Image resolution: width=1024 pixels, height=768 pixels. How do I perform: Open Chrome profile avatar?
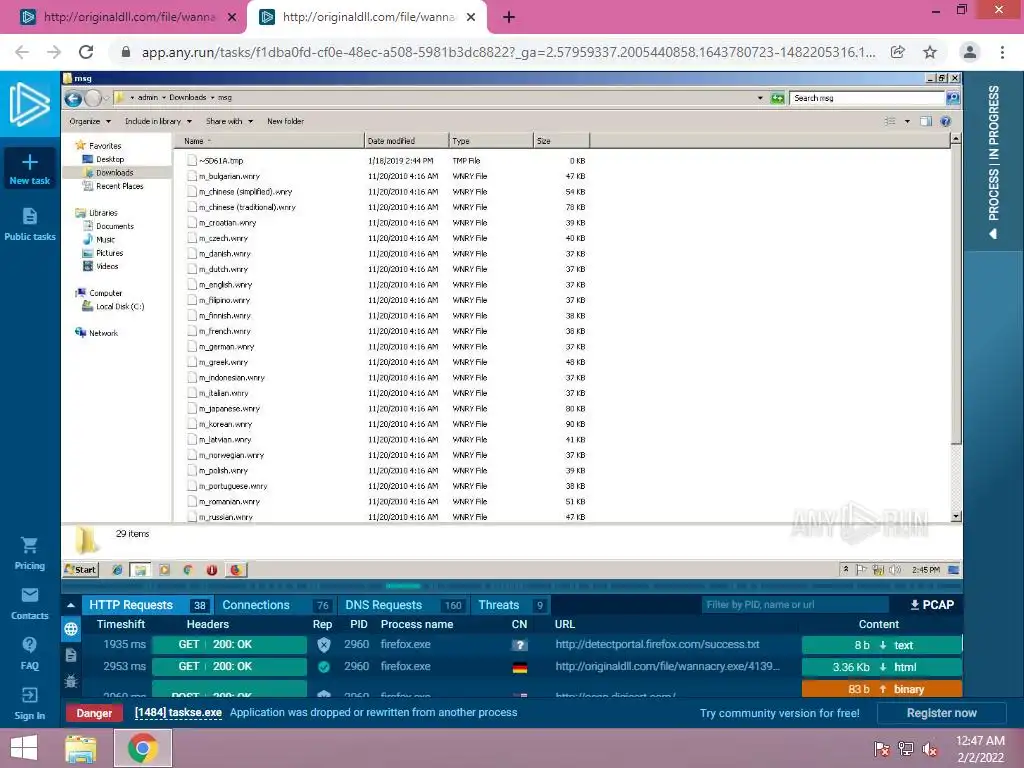click(970, 52)
